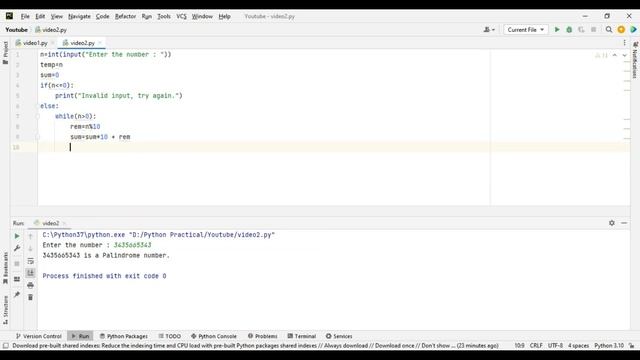The height and width of the screenshot is (360, 640).
Task: Open the Code menu
Action: click(x=102, y=16)
